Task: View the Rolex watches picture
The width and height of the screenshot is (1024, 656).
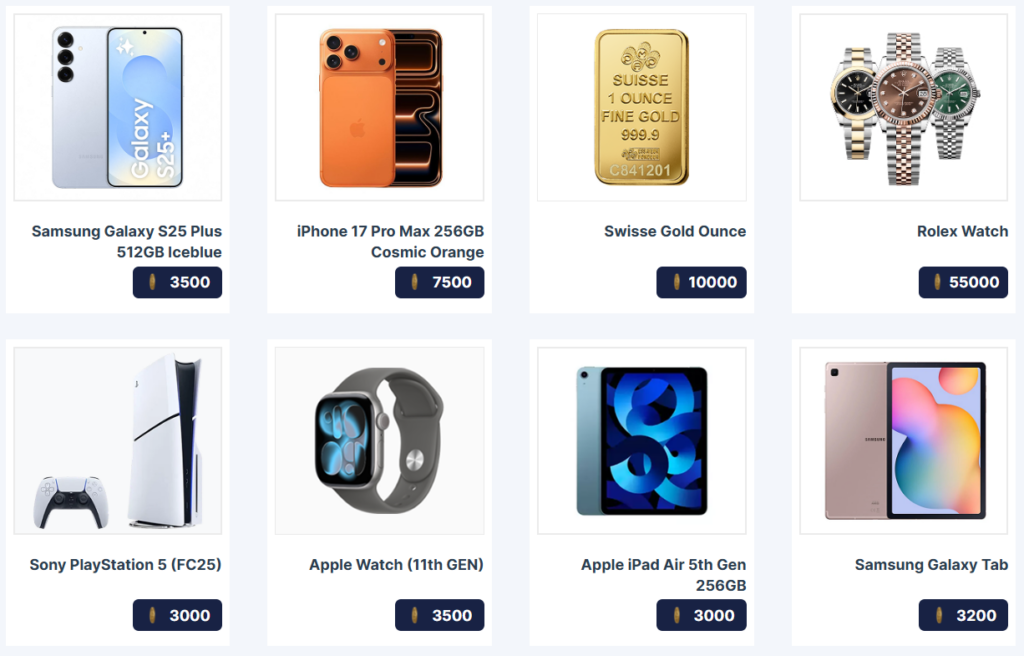Action: coord(904,107)
